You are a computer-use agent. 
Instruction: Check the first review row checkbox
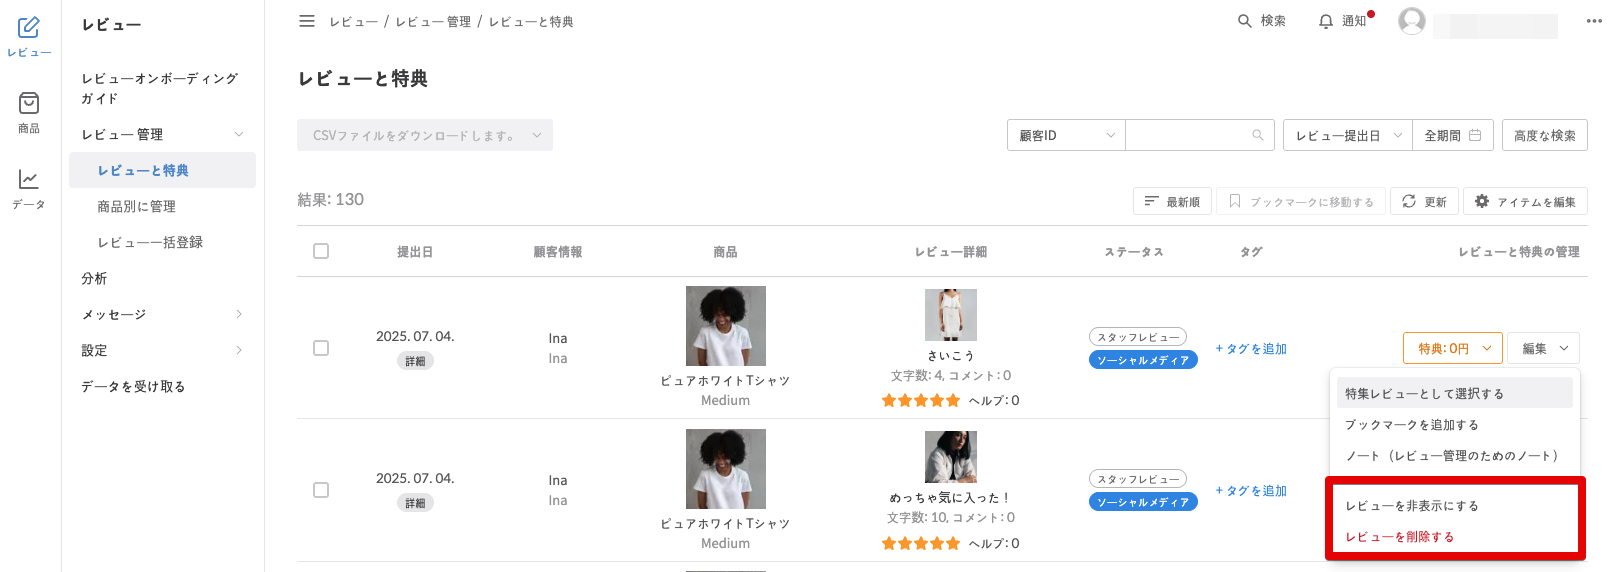[x=321, y=348]
